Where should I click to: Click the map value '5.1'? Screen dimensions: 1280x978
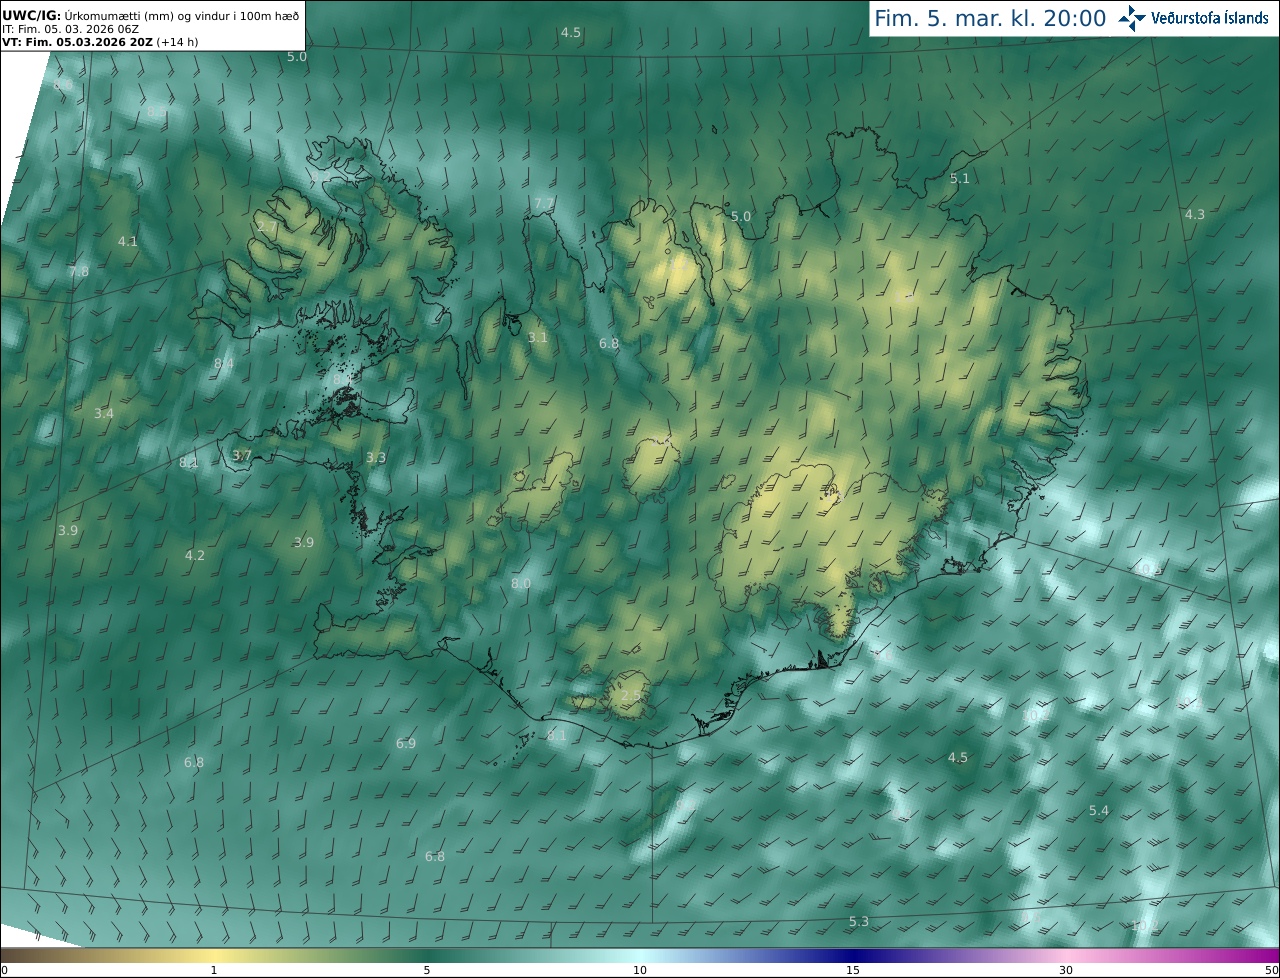tap(959, 178)
